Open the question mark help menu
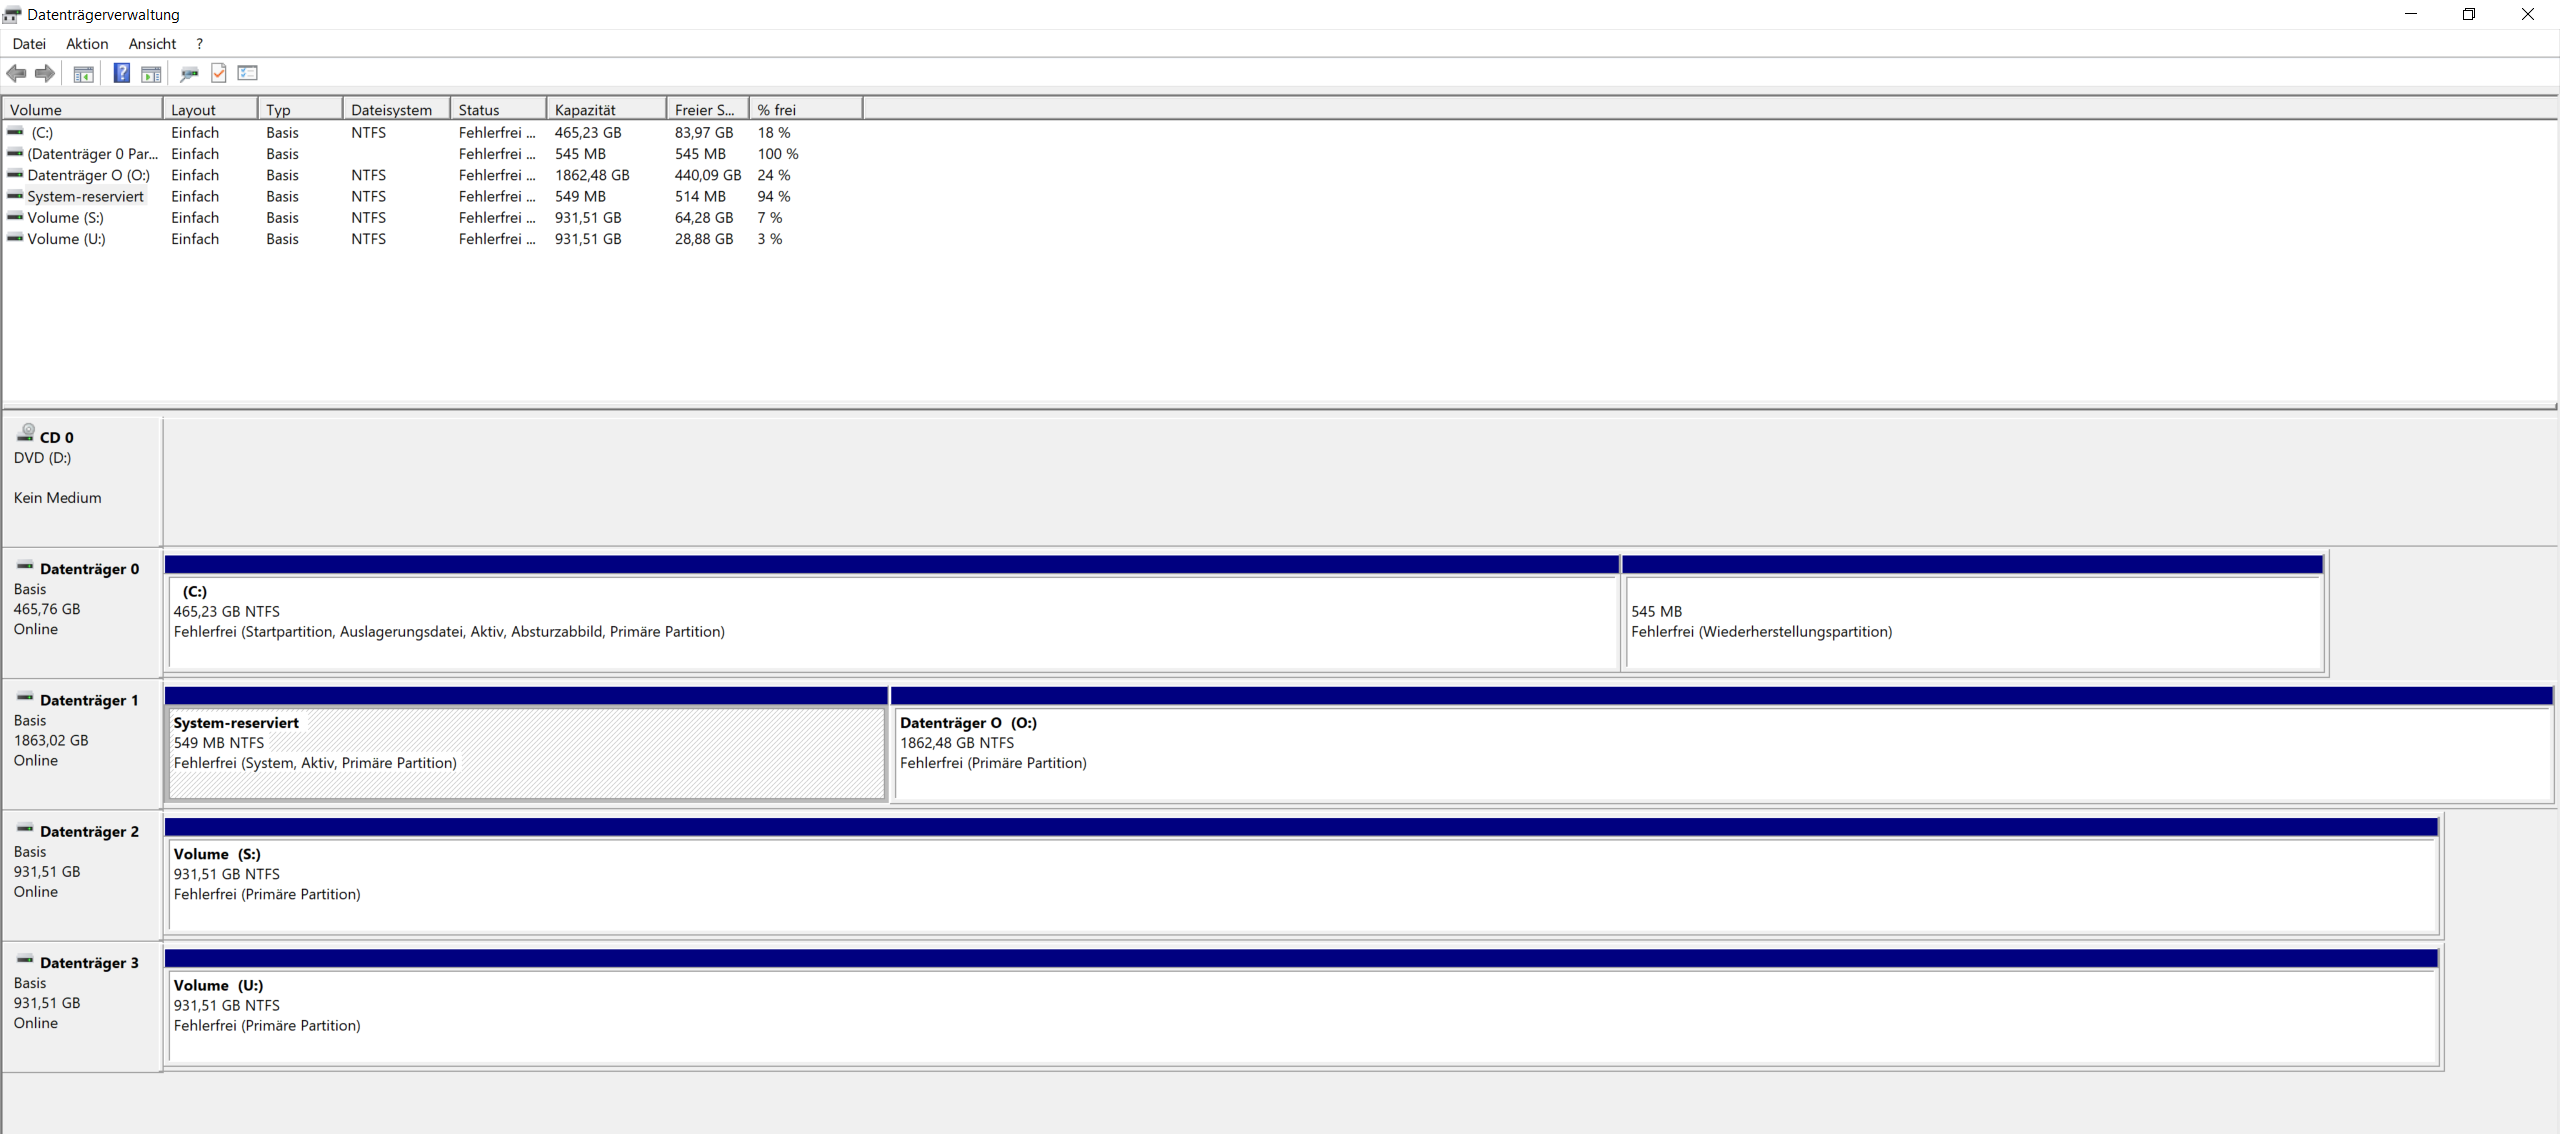 tap(200, 44)
